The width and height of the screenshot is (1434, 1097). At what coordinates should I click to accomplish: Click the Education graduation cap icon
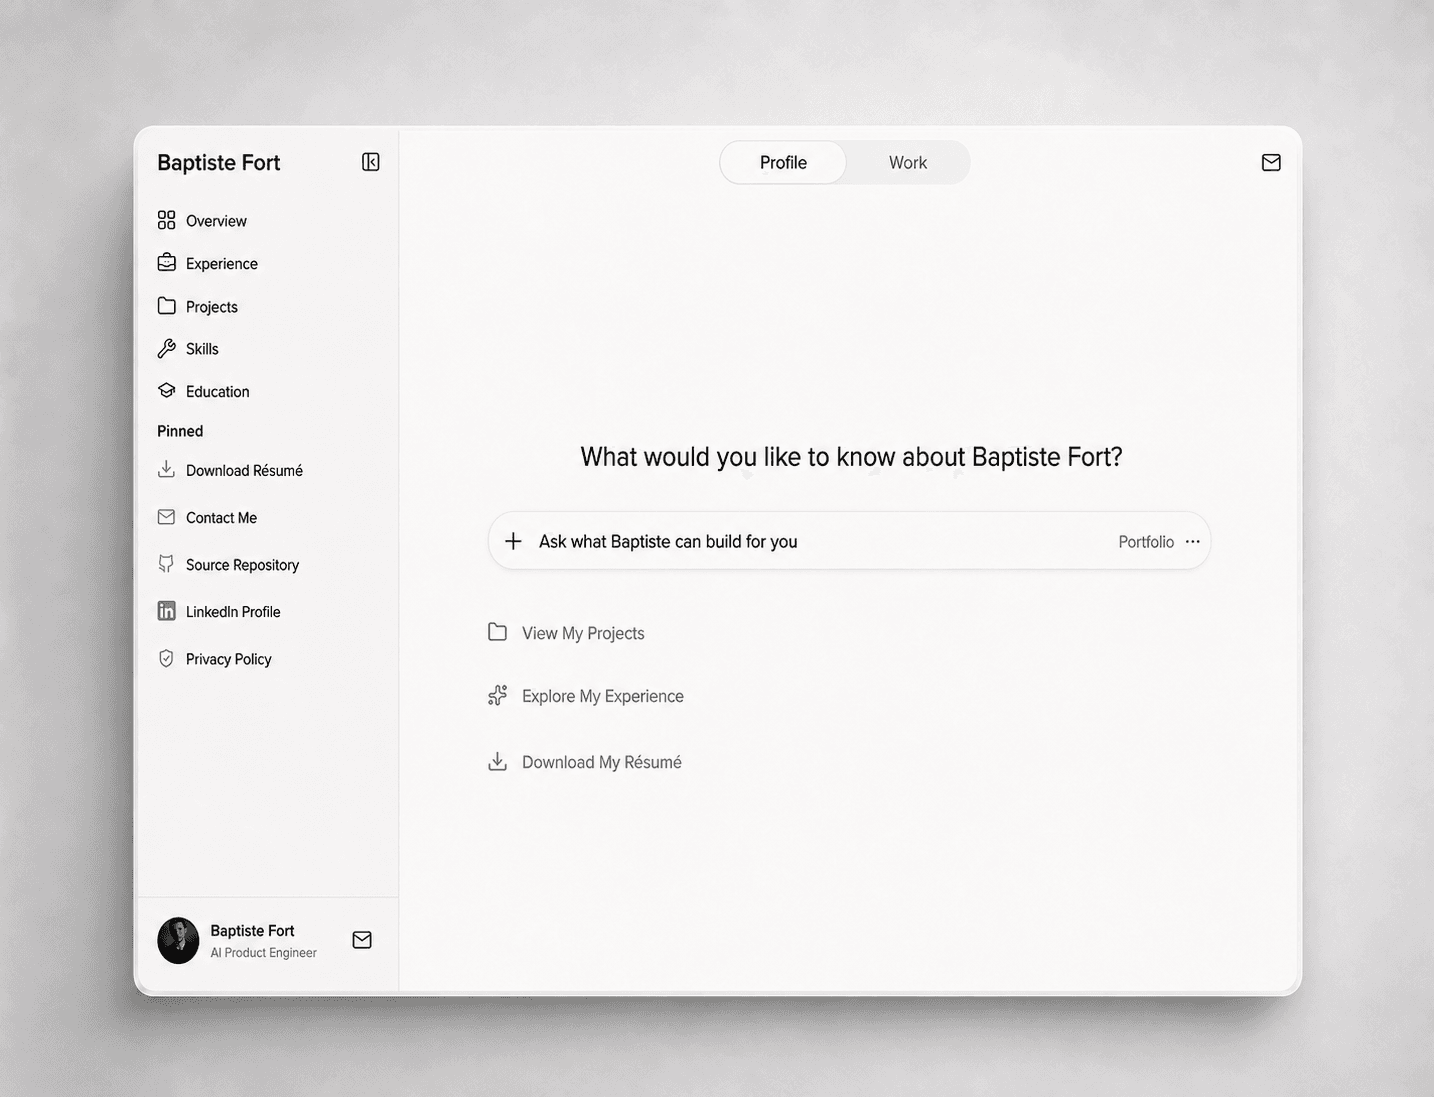click(167, 391)
